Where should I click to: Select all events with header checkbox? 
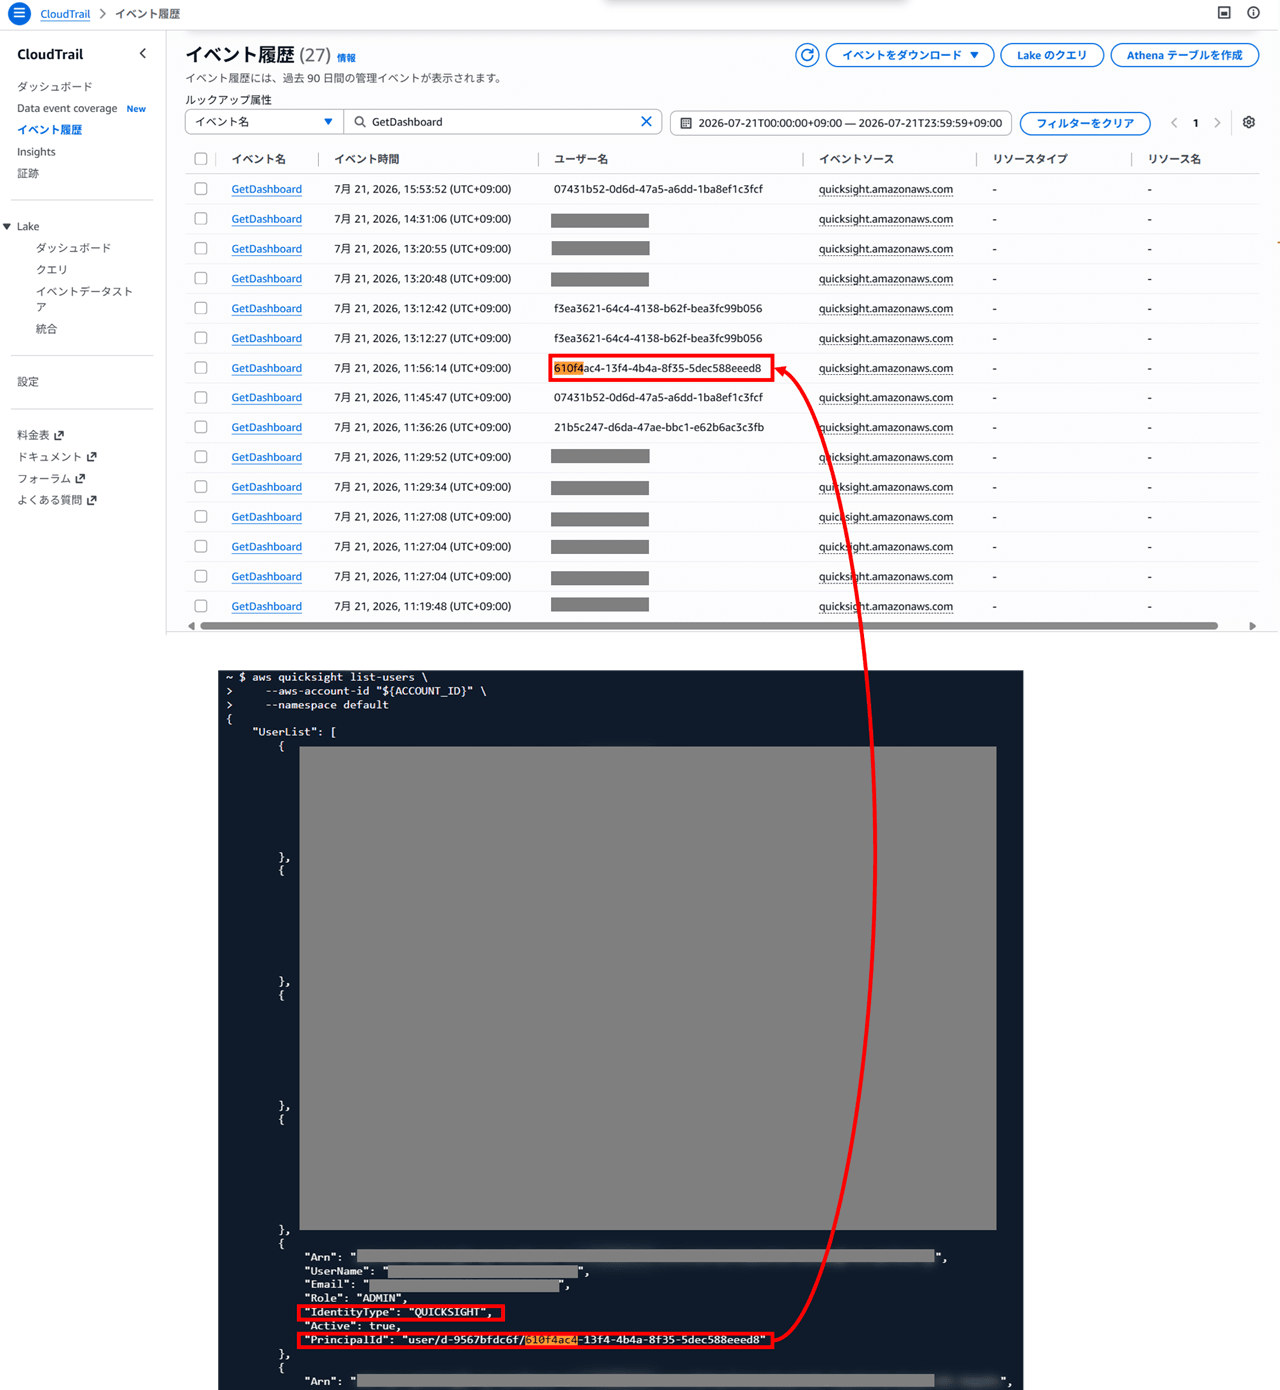[201, 159]
